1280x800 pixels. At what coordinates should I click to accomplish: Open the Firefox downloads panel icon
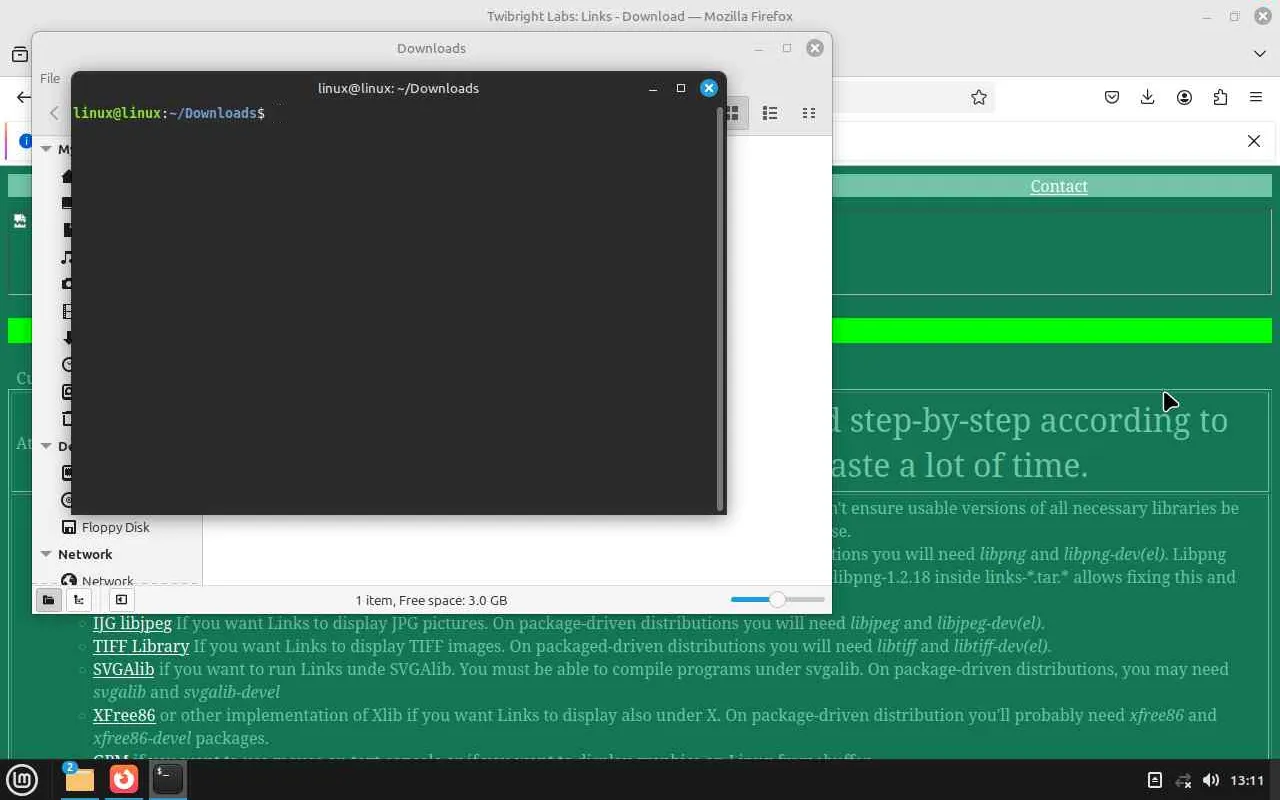tap(1148, 97)
